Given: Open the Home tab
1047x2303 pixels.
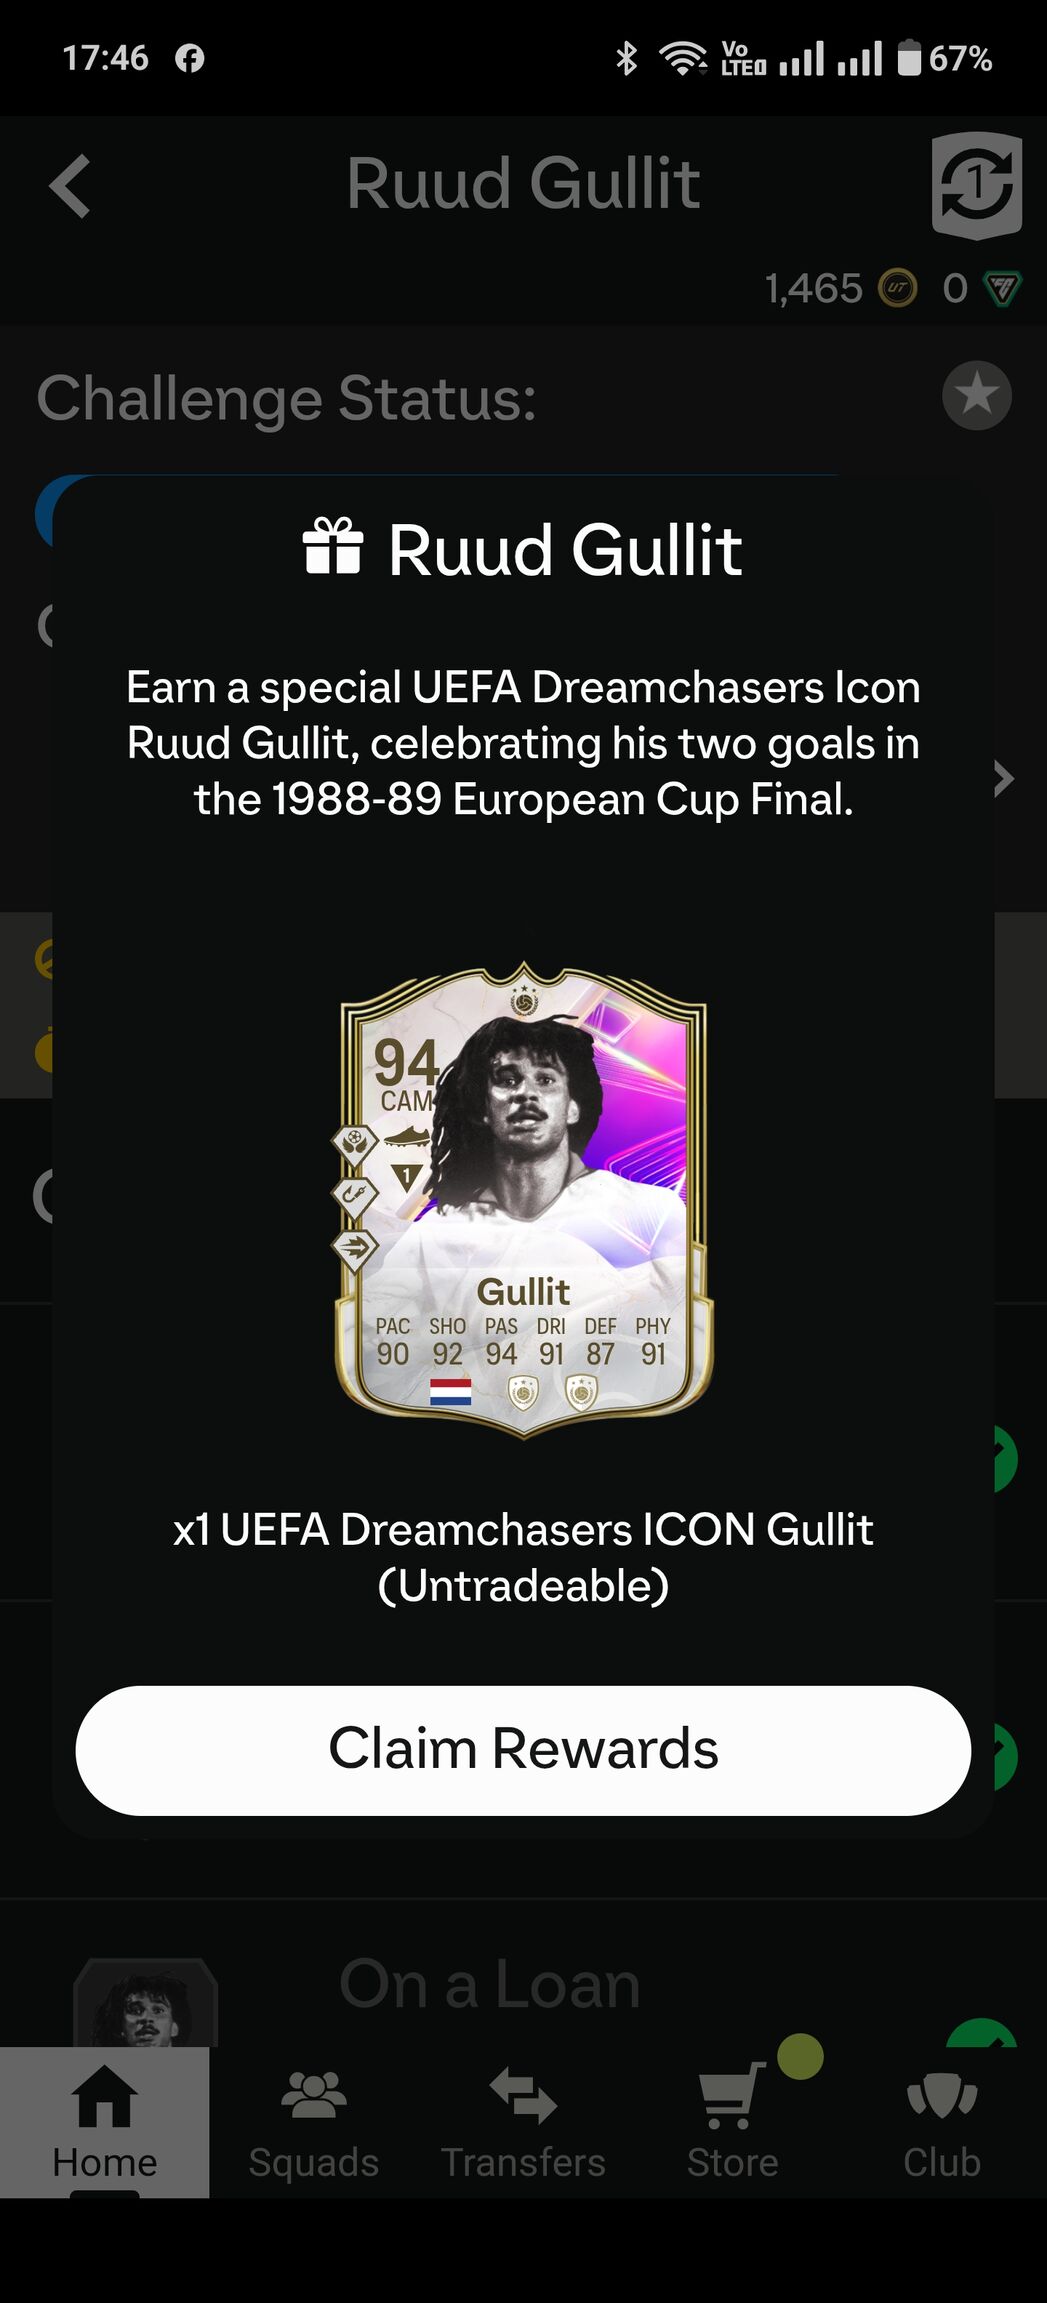Looking at the screenshot, I should pos(104,2121).
